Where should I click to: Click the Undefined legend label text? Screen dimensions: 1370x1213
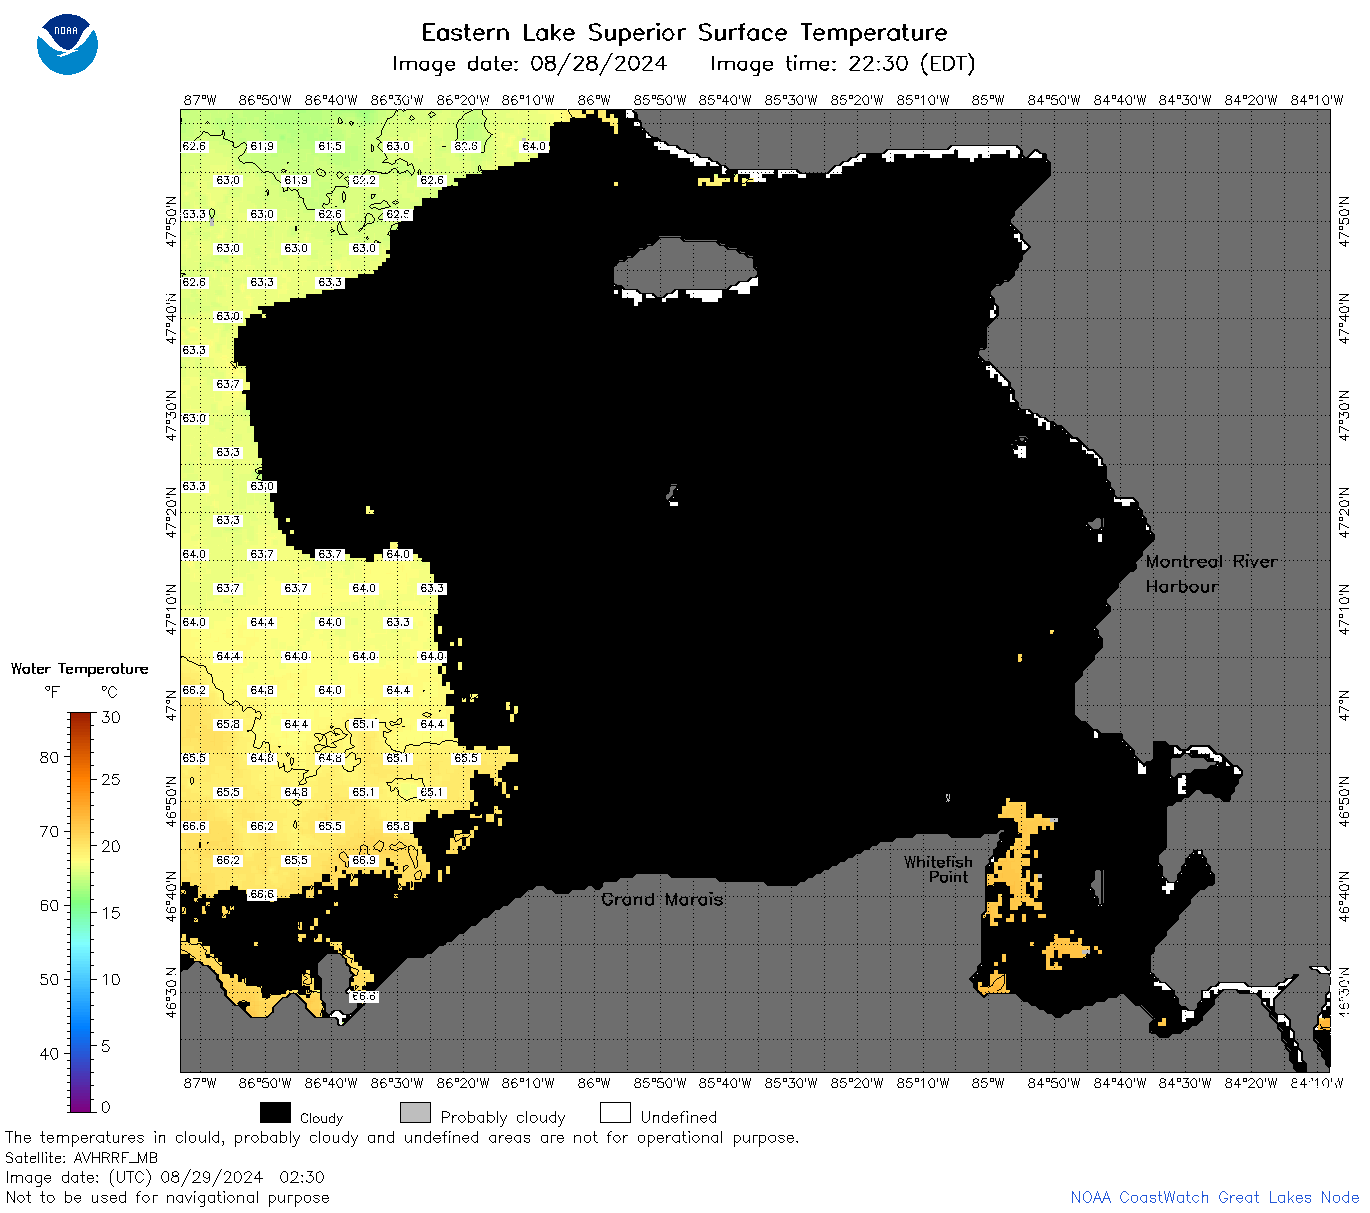pos(679,1117)
